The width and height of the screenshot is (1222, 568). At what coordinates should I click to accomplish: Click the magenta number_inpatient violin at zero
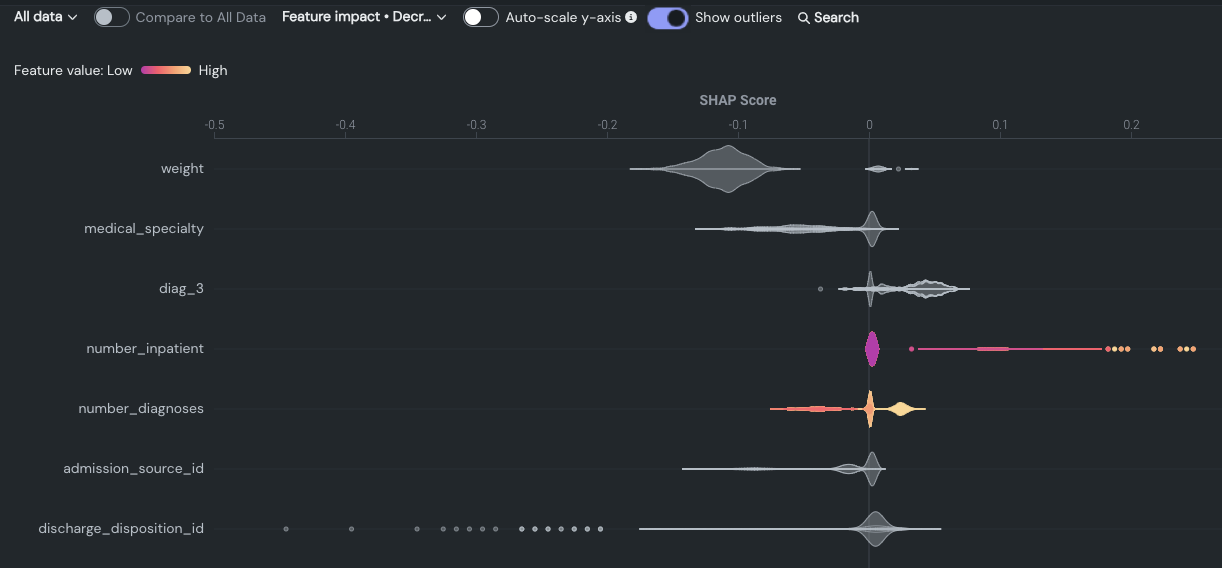click(x=871, y=349)
